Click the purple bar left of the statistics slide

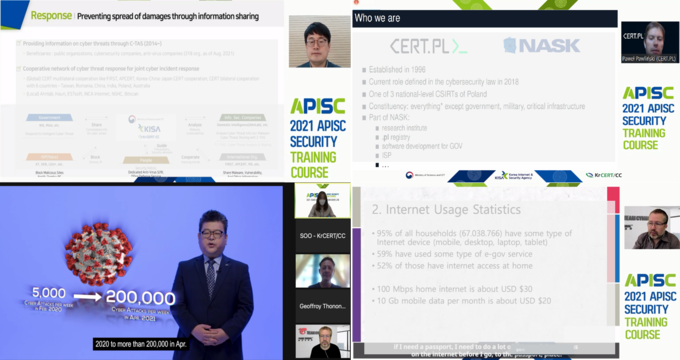(x=357, y=285)
